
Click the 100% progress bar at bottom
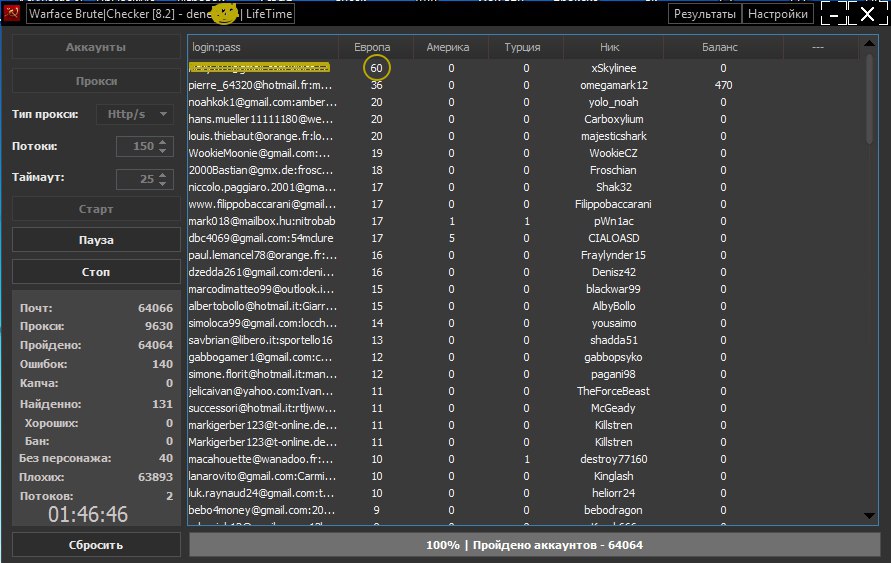click(x=535, y=545)
